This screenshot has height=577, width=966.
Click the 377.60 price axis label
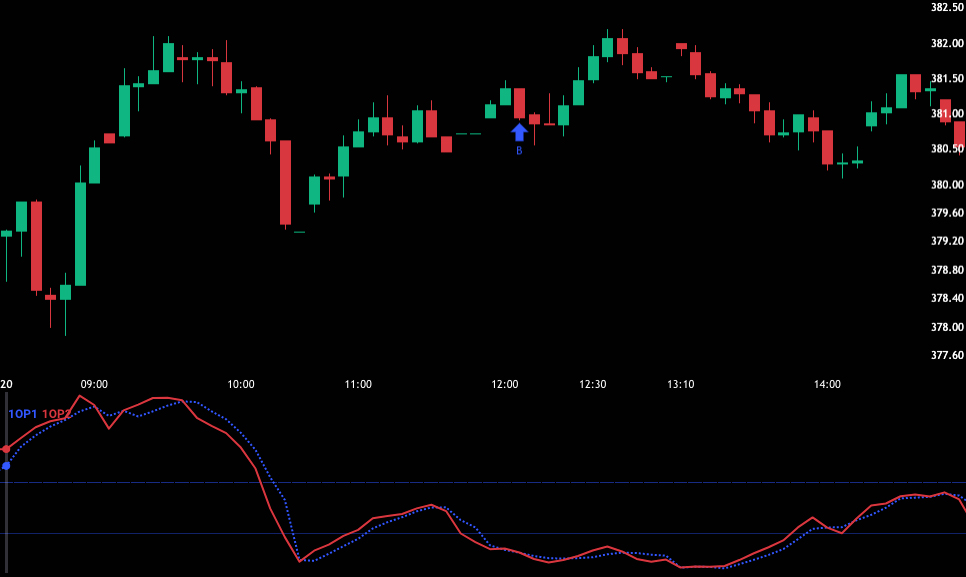click(947, 355)
